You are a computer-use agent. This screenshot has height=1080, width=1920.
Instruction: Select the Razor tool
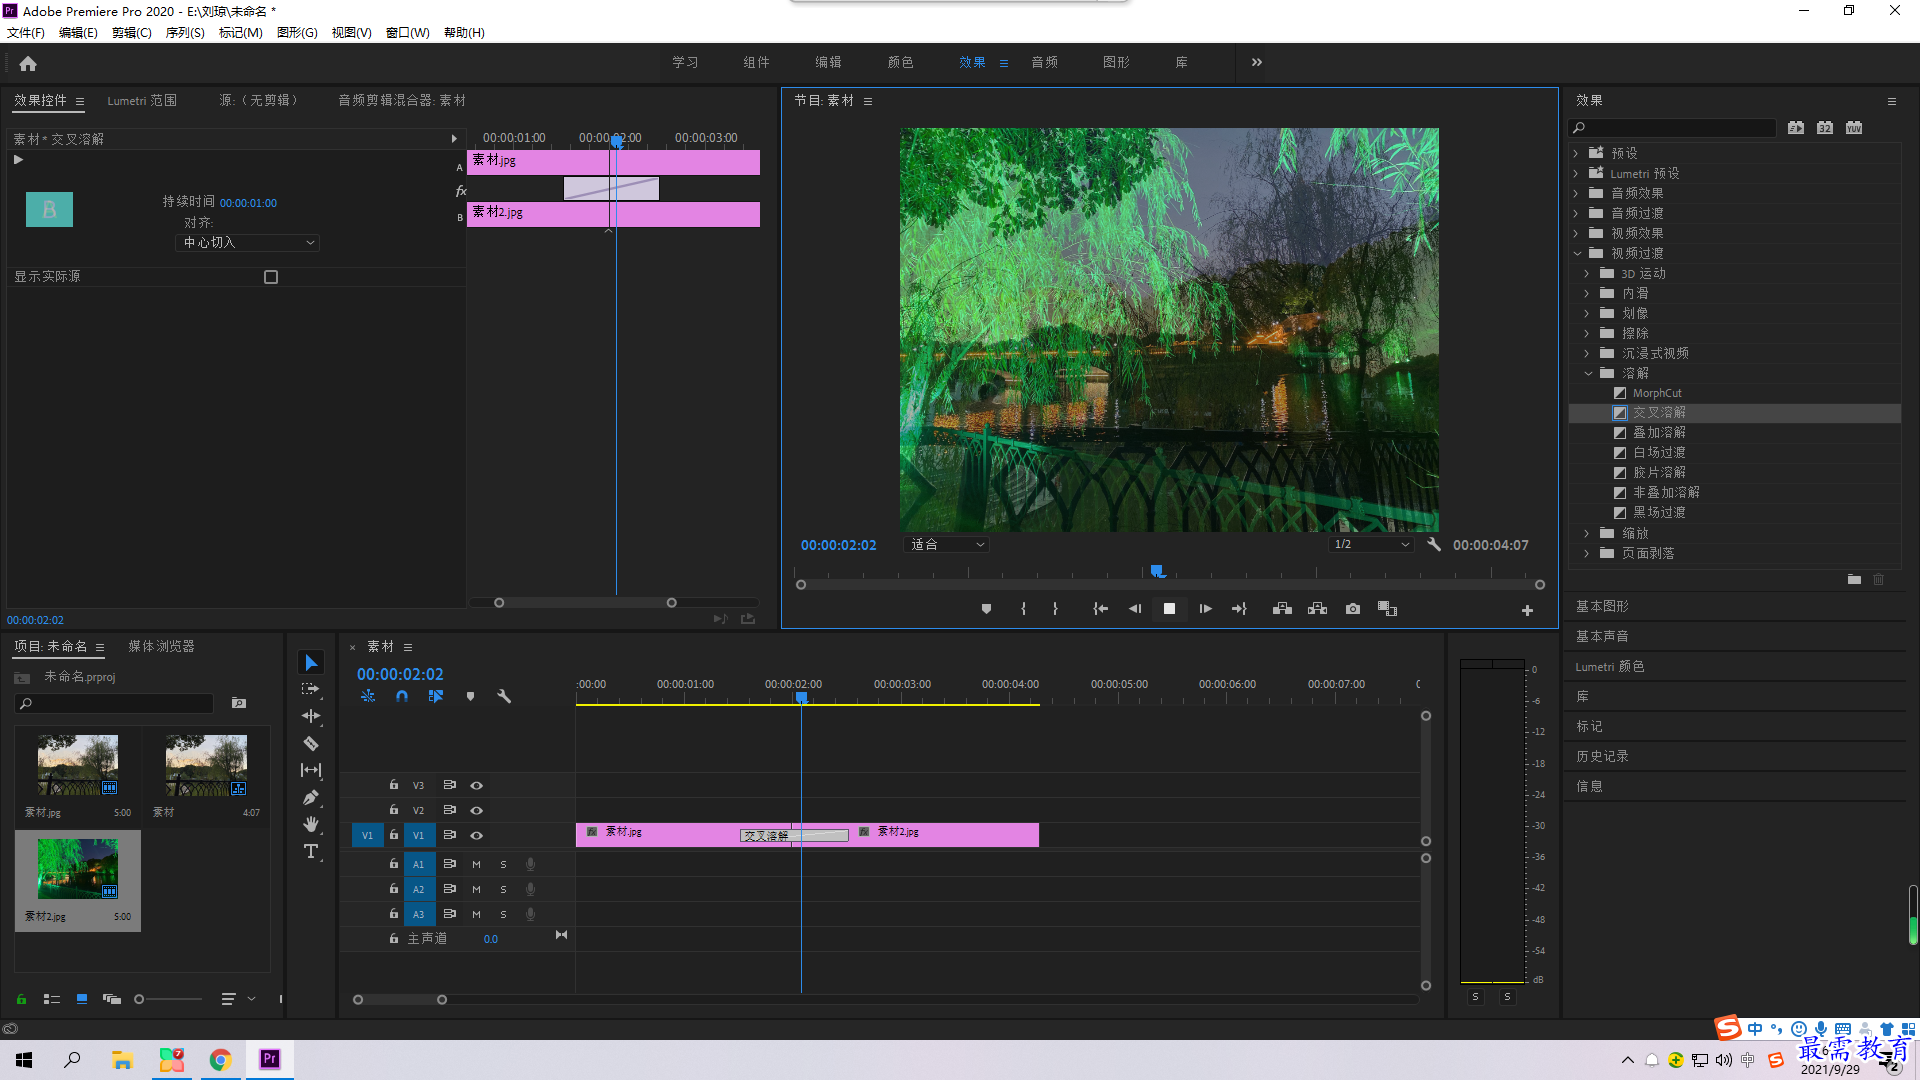point(311,743)
